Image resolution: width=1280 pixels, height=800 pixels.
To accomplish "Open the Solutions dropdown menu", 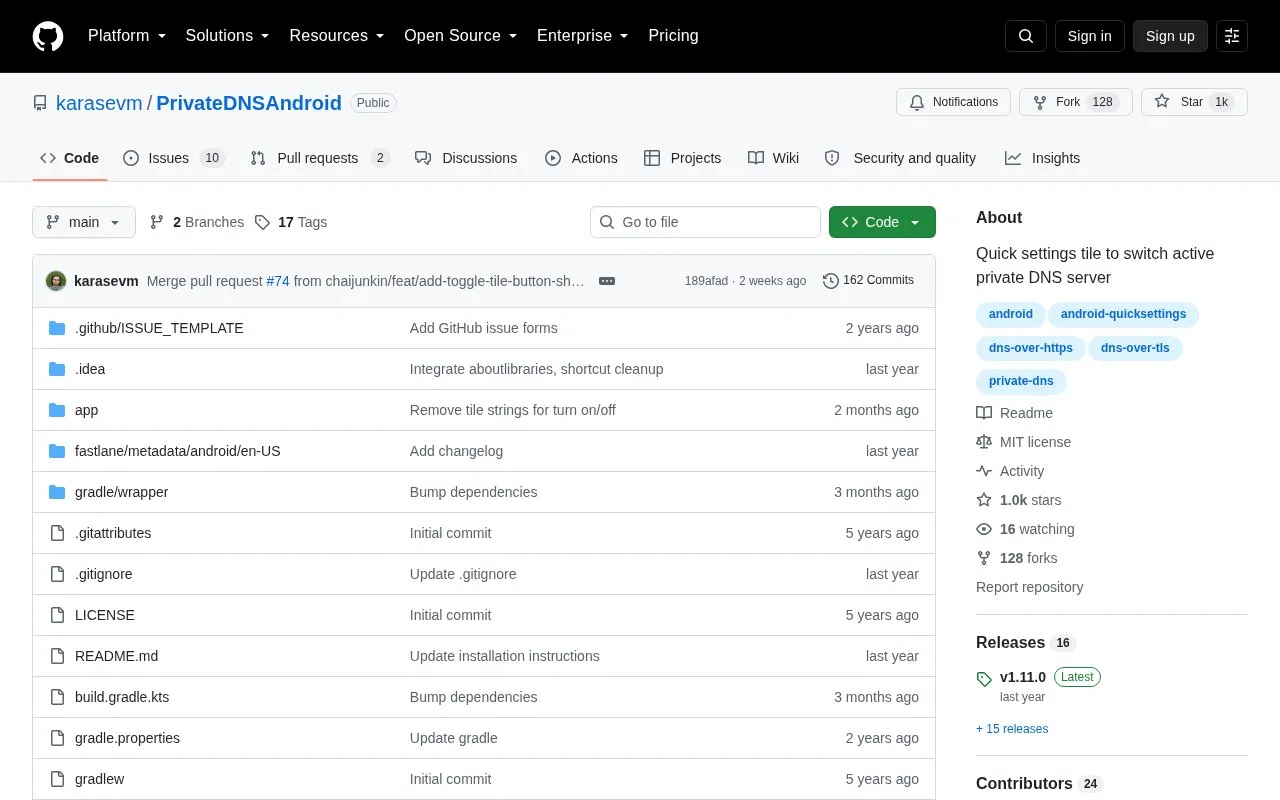I will [228, 36].
